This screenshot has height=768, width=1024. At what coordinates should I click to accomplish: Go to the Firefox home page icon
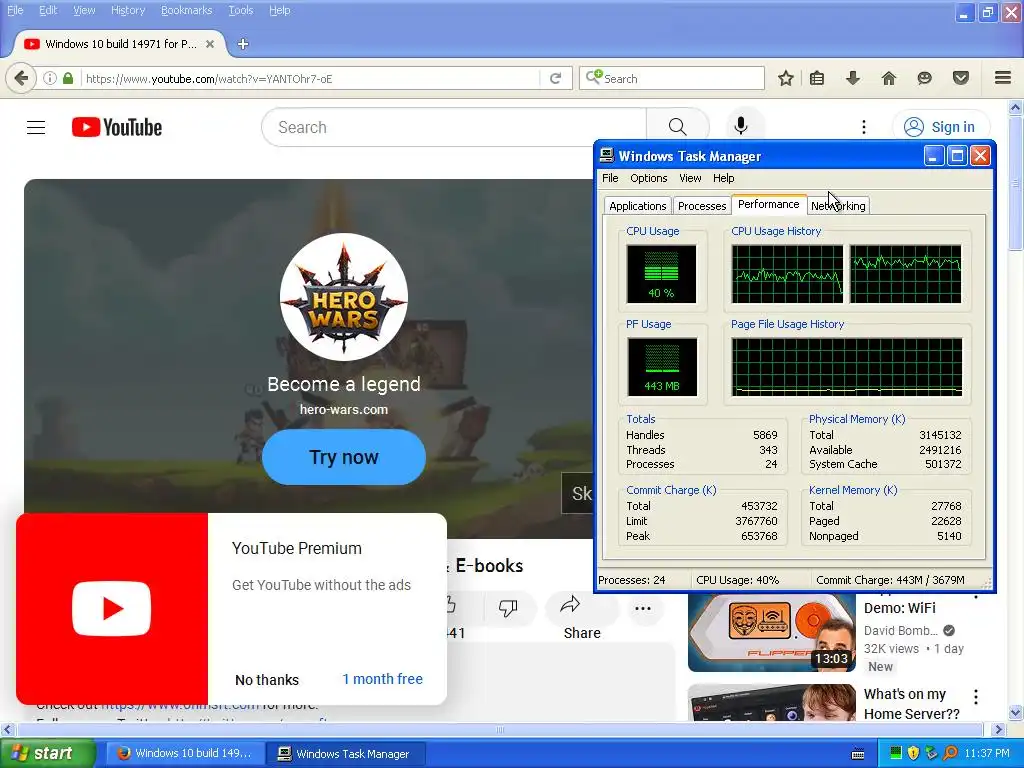coord(889,78)
